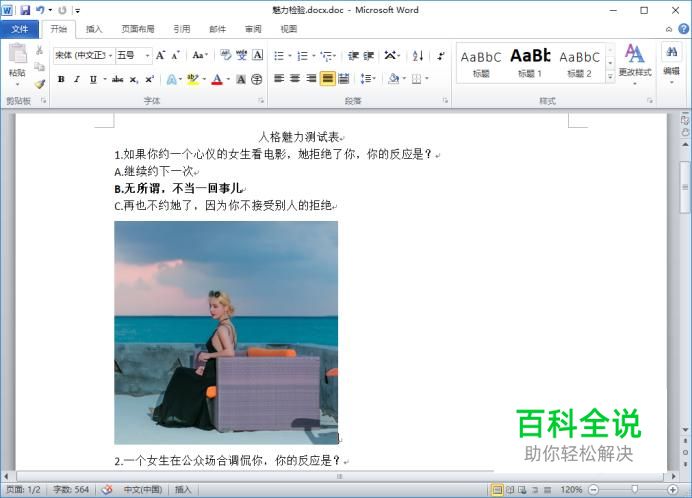Open the Font dialog launcher

click(x=261, y=101)
